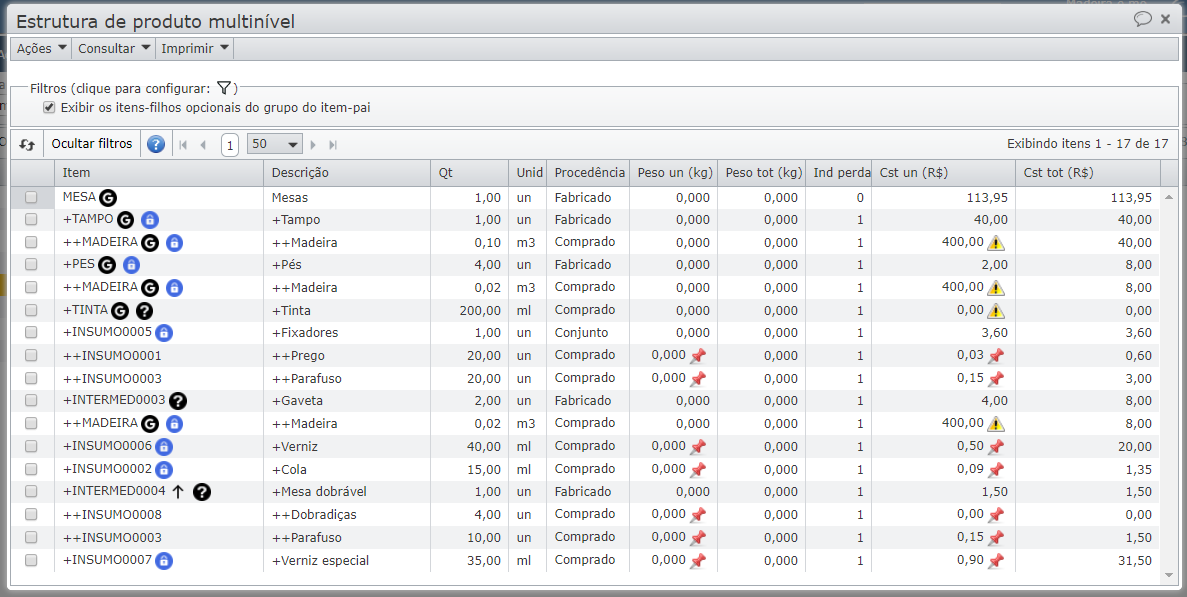Mark the +TINTA row checkbox
Screen dimensions: 1187x597
31,310
